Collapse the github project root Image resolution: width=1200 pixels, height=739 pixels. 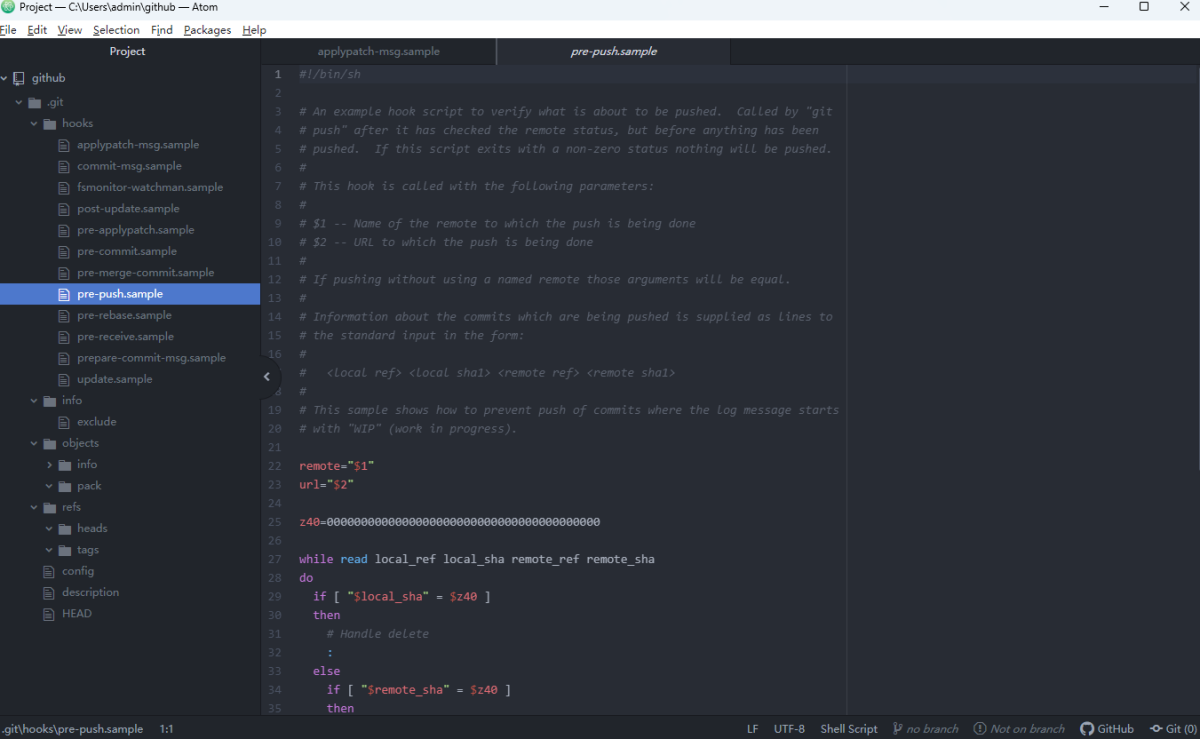[48, 78]
